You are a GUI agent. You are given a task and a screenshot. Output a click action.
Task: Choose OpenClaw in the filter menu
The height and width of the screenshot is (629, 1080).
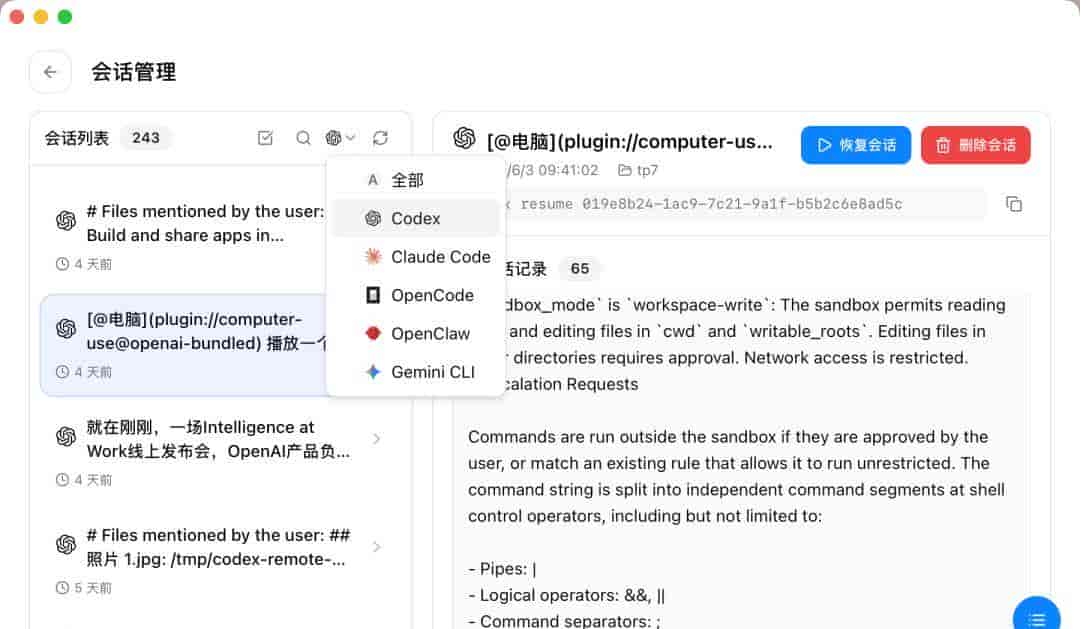(415, 333)
